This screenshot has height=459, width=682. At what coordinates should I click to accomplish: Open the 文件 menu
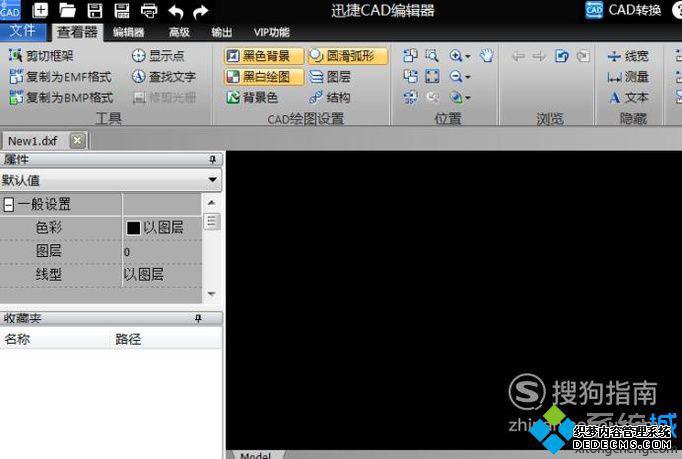23,31
